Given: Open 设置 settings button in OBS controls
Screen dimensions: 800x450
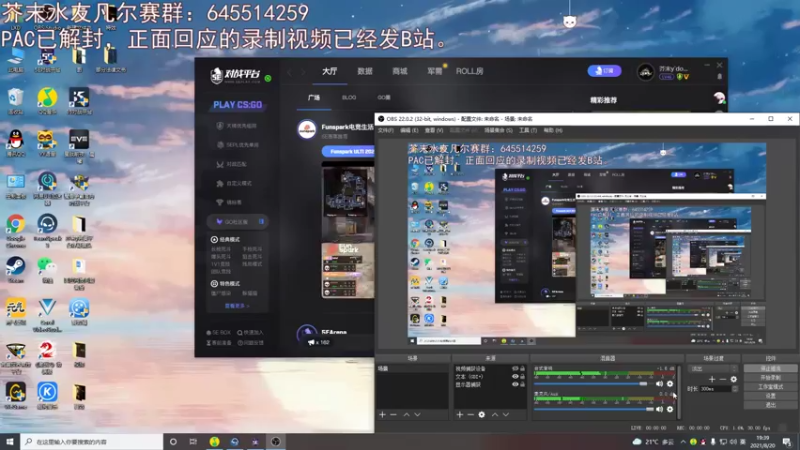Looking at the screenshot, I should point(770,396).
